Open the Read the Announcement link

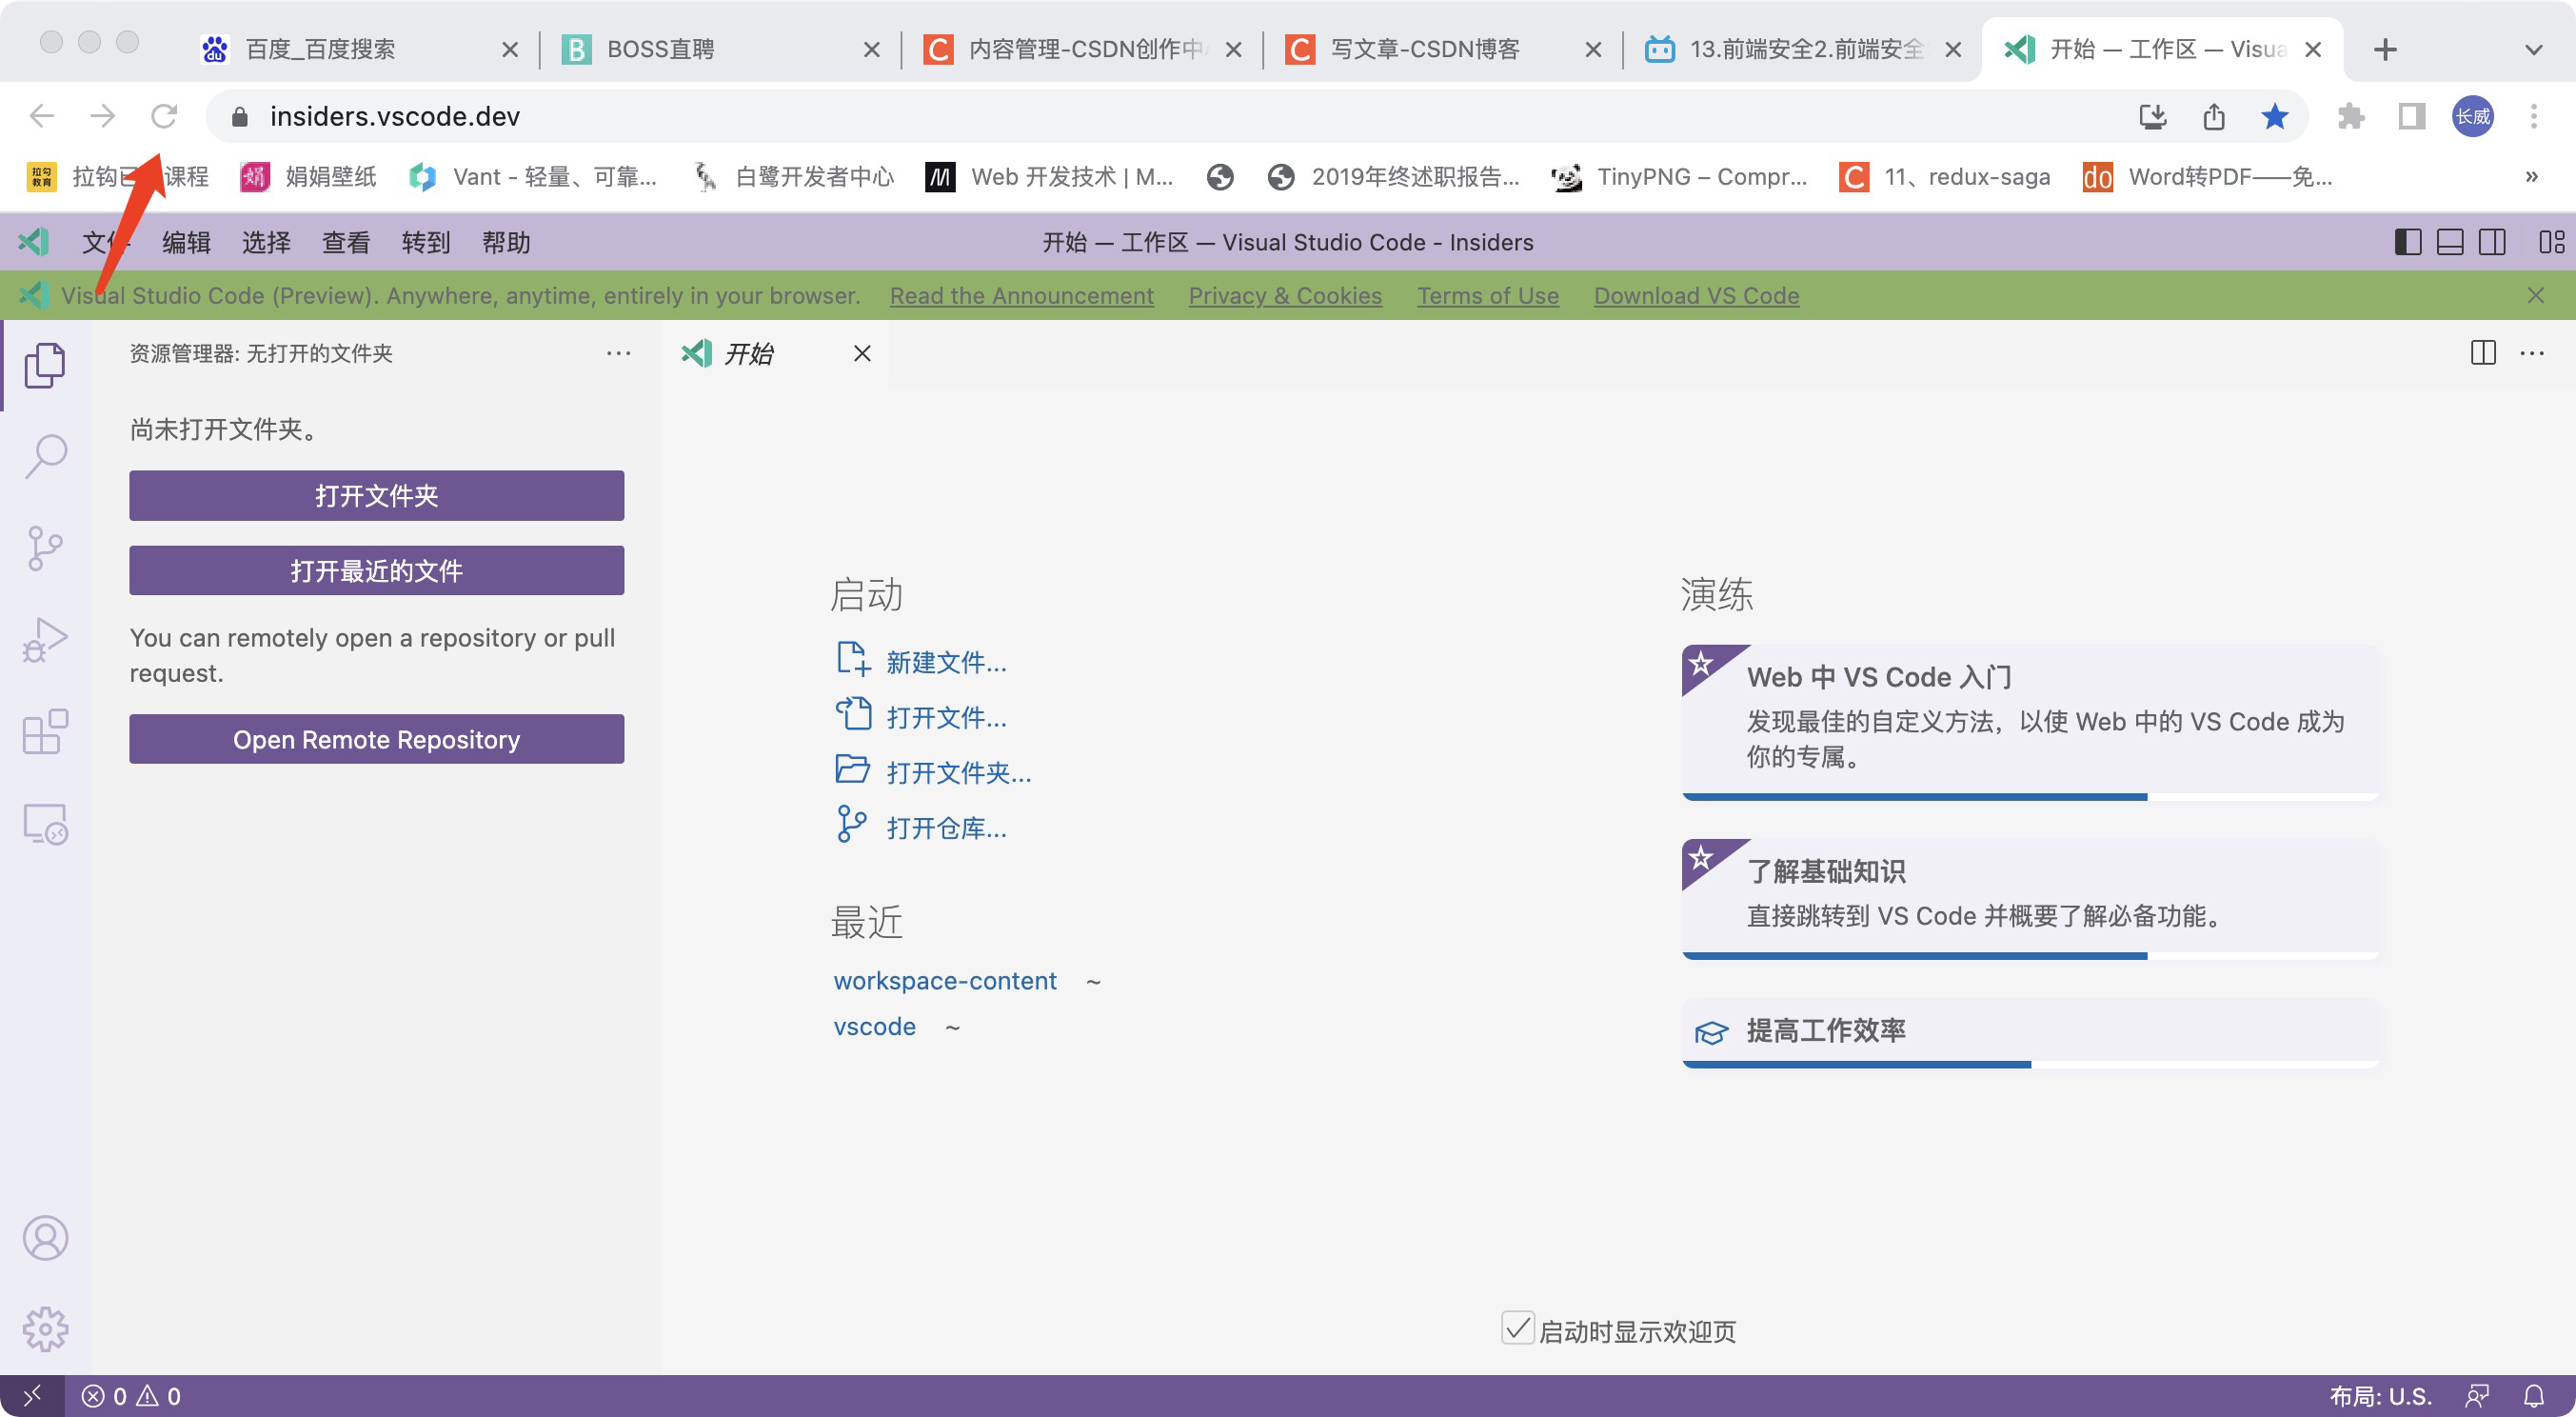(x=1022, y=295)
